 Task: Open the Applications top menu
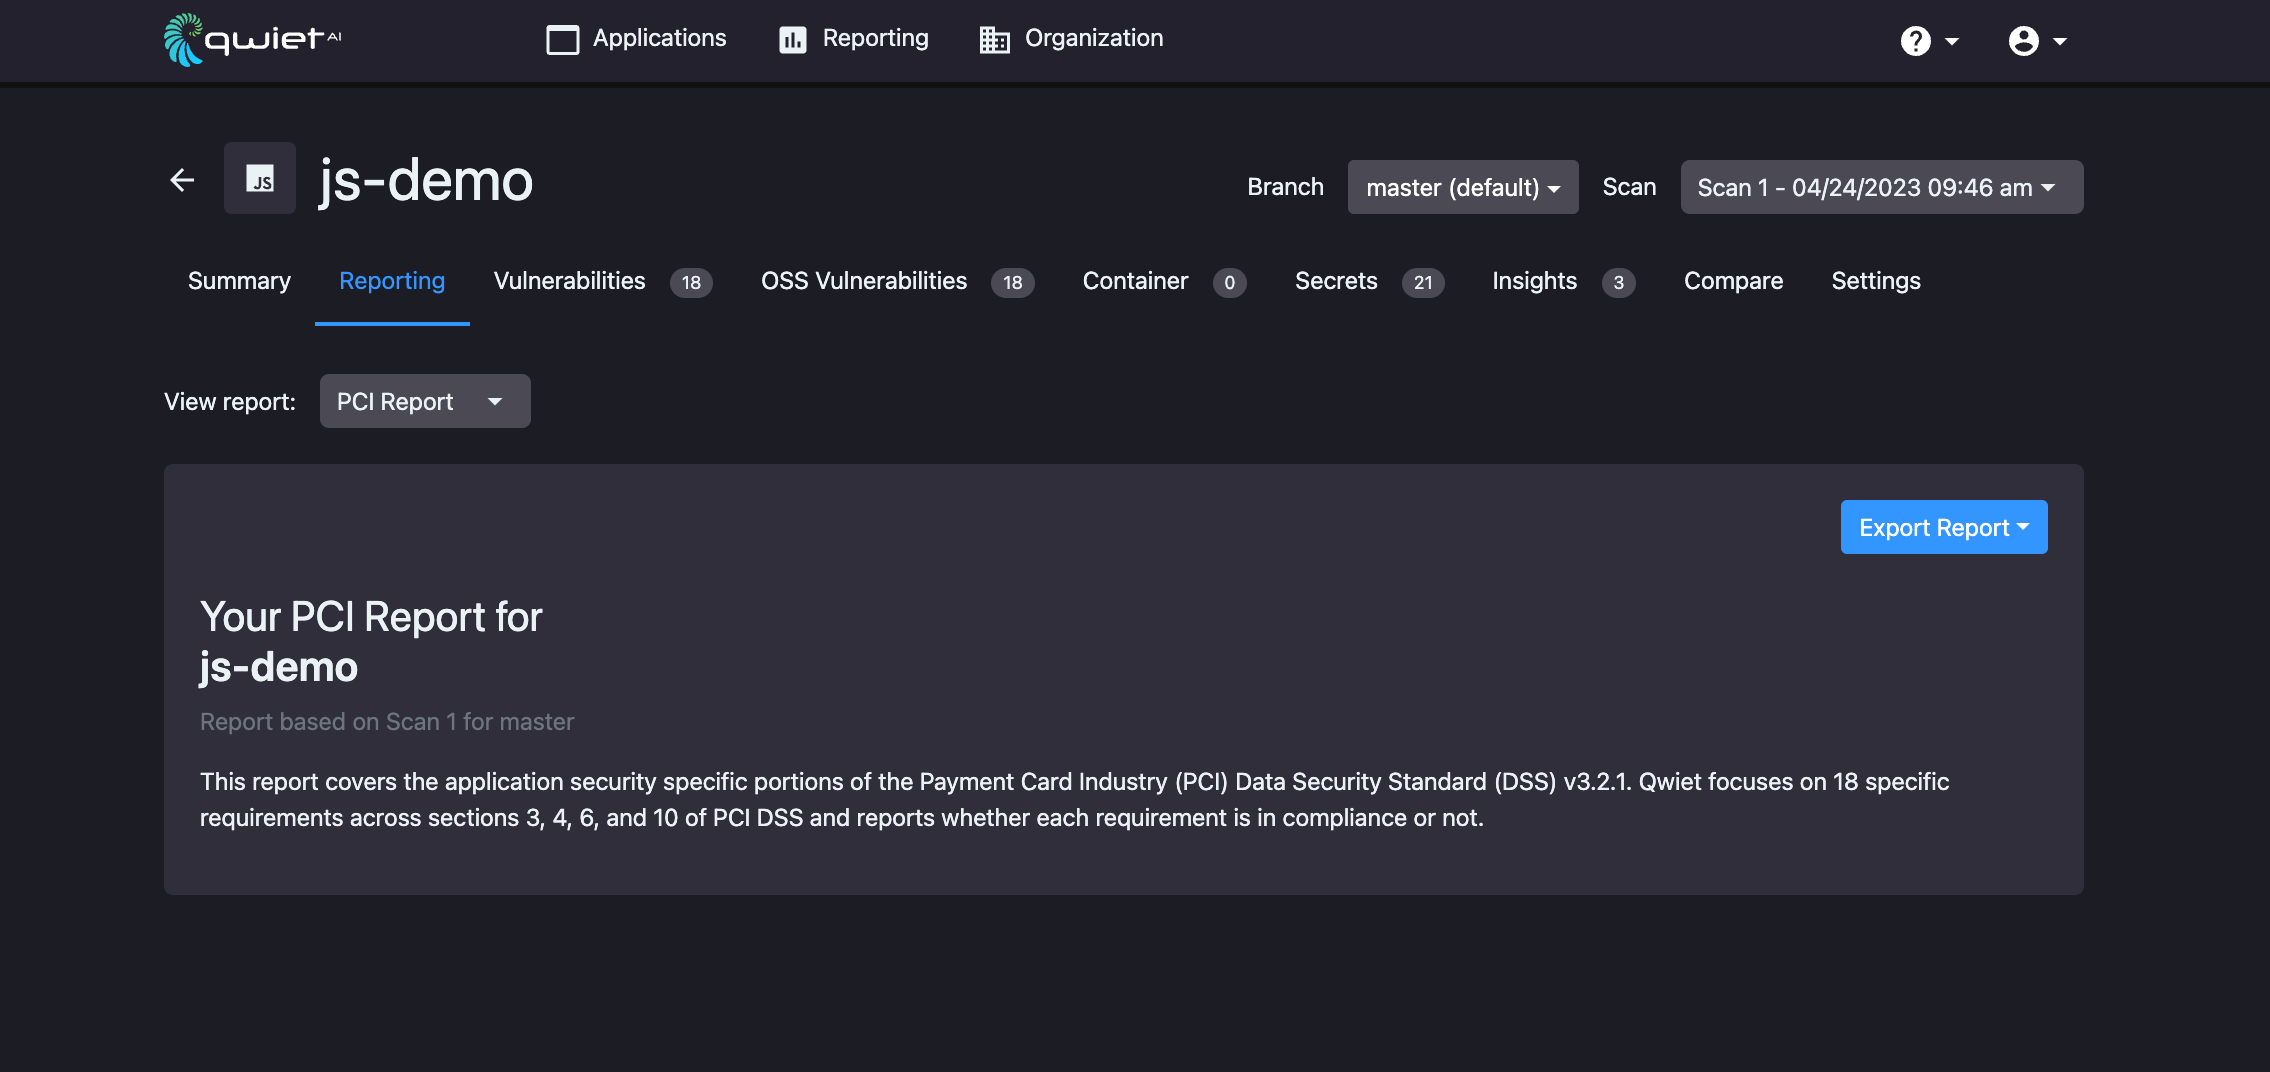coord(636,39)
